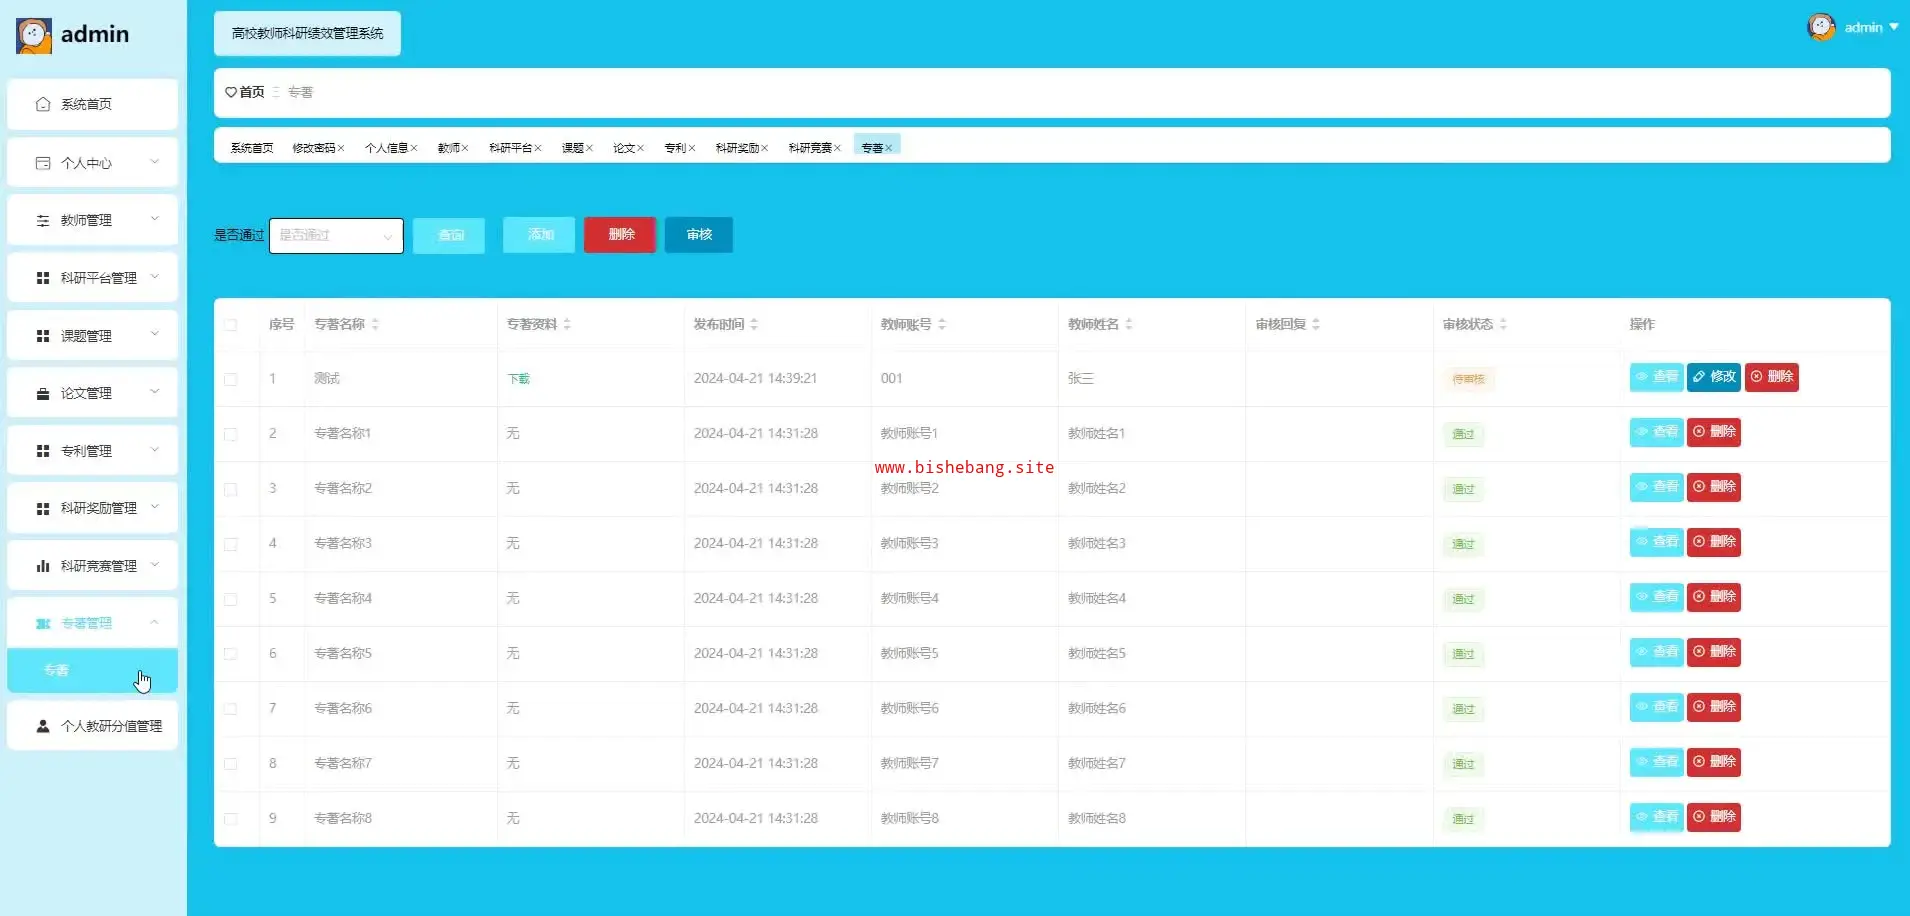This screenshot has height=916, width=1910.
Task: Close the 科研竞赛 tab with its X
Action: pos(838,148)
